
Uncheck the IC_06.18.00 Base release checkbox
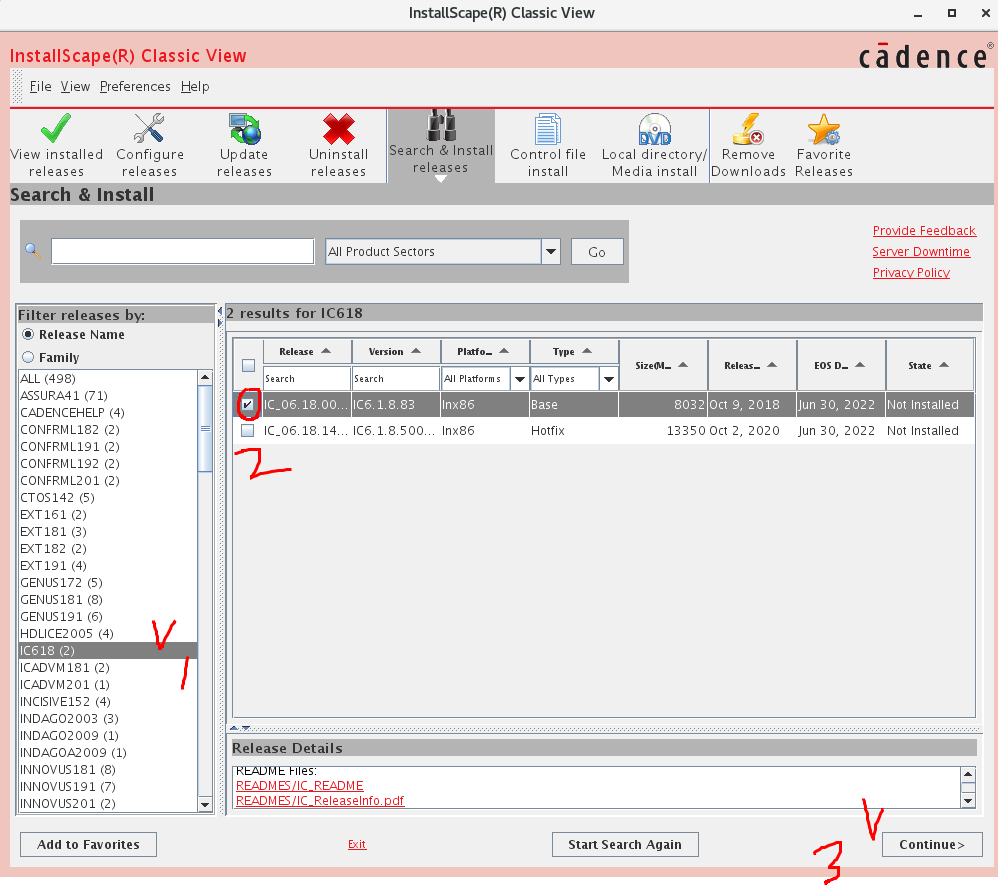[248, 404]
